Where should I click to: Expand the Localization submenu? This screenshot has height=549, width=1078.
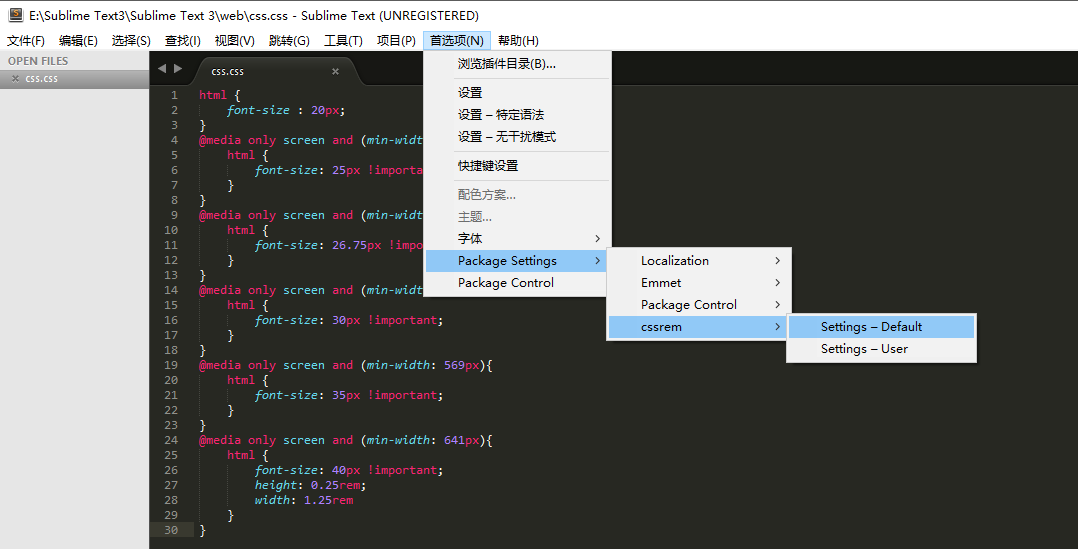(699, 260)
